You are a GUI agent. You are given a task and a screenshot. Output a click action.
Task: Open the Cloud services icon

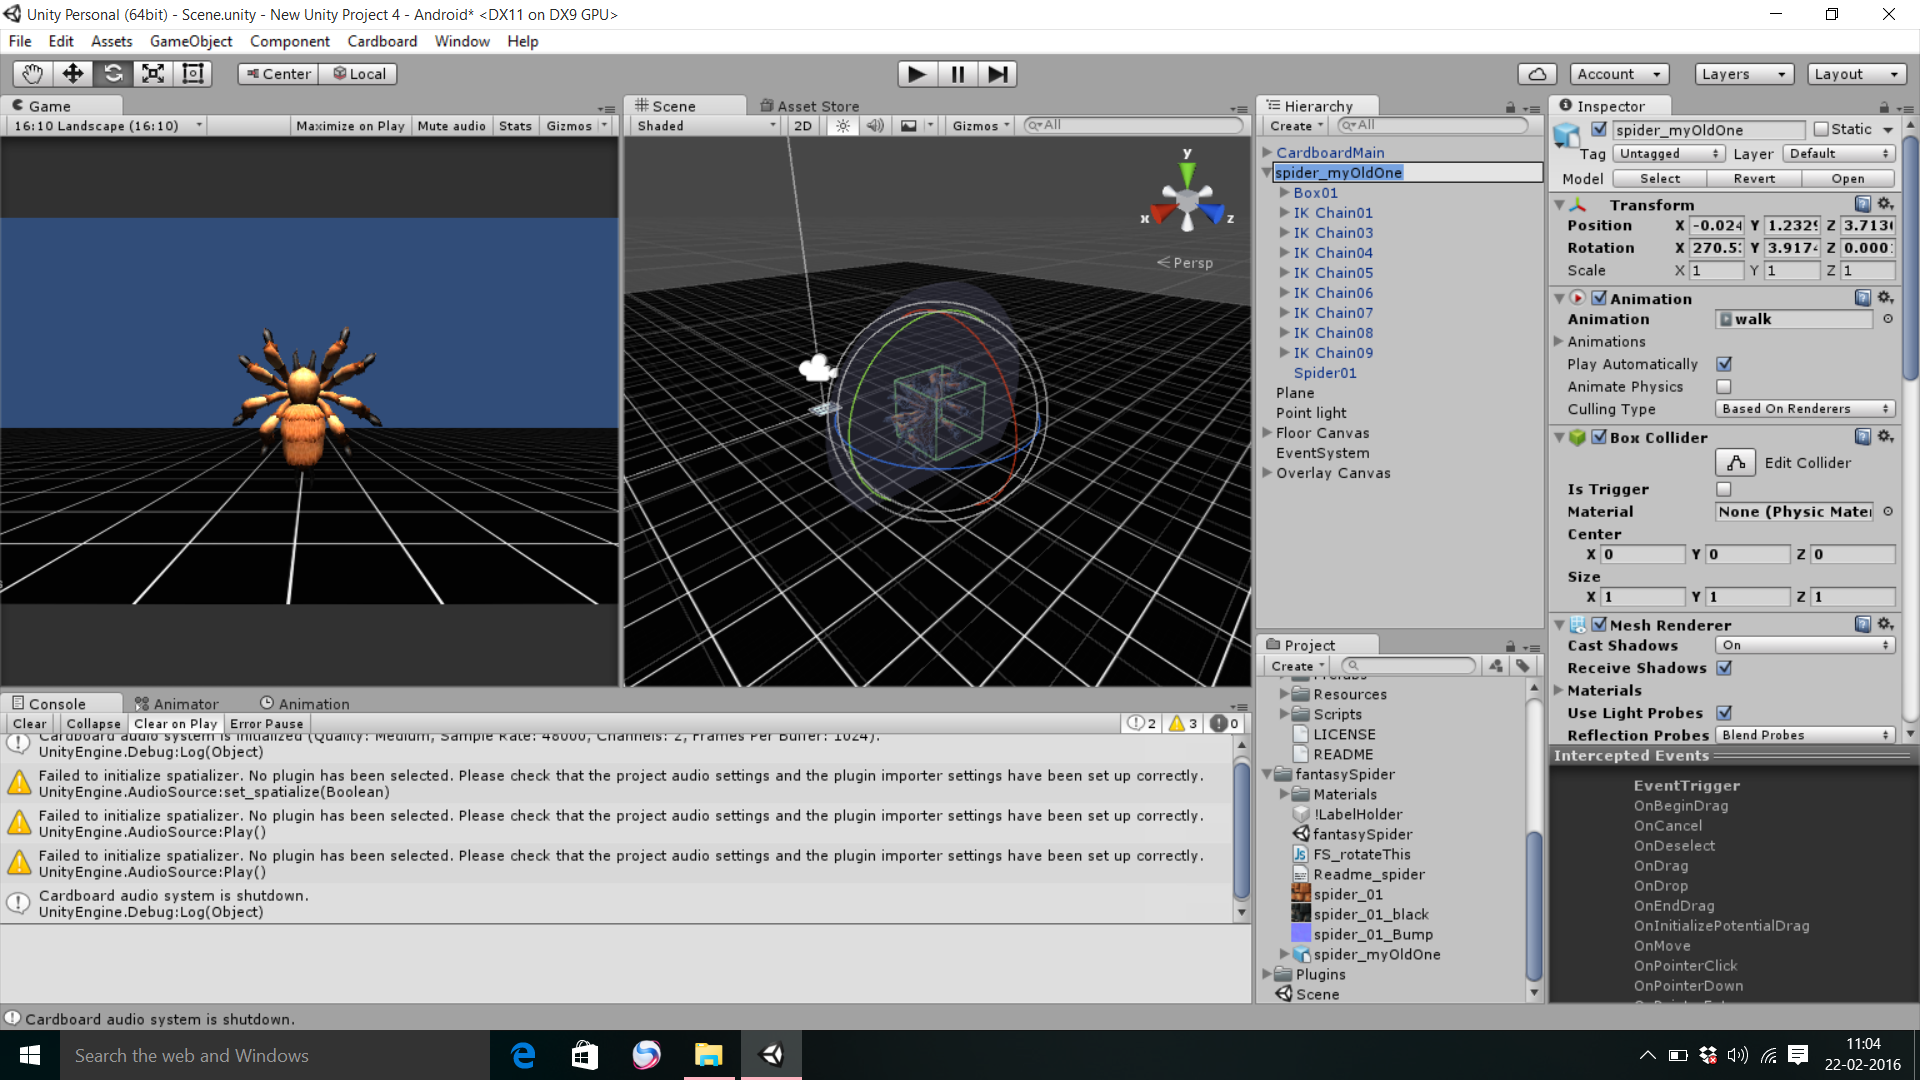(1537, 74)
